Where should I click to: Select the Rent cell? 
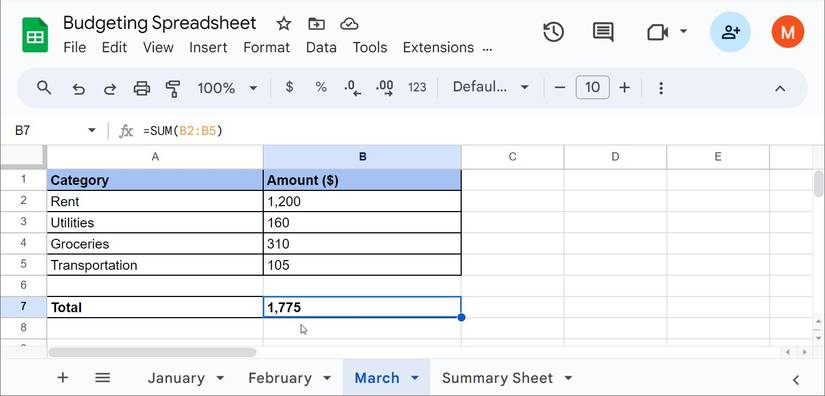point(155,201)
